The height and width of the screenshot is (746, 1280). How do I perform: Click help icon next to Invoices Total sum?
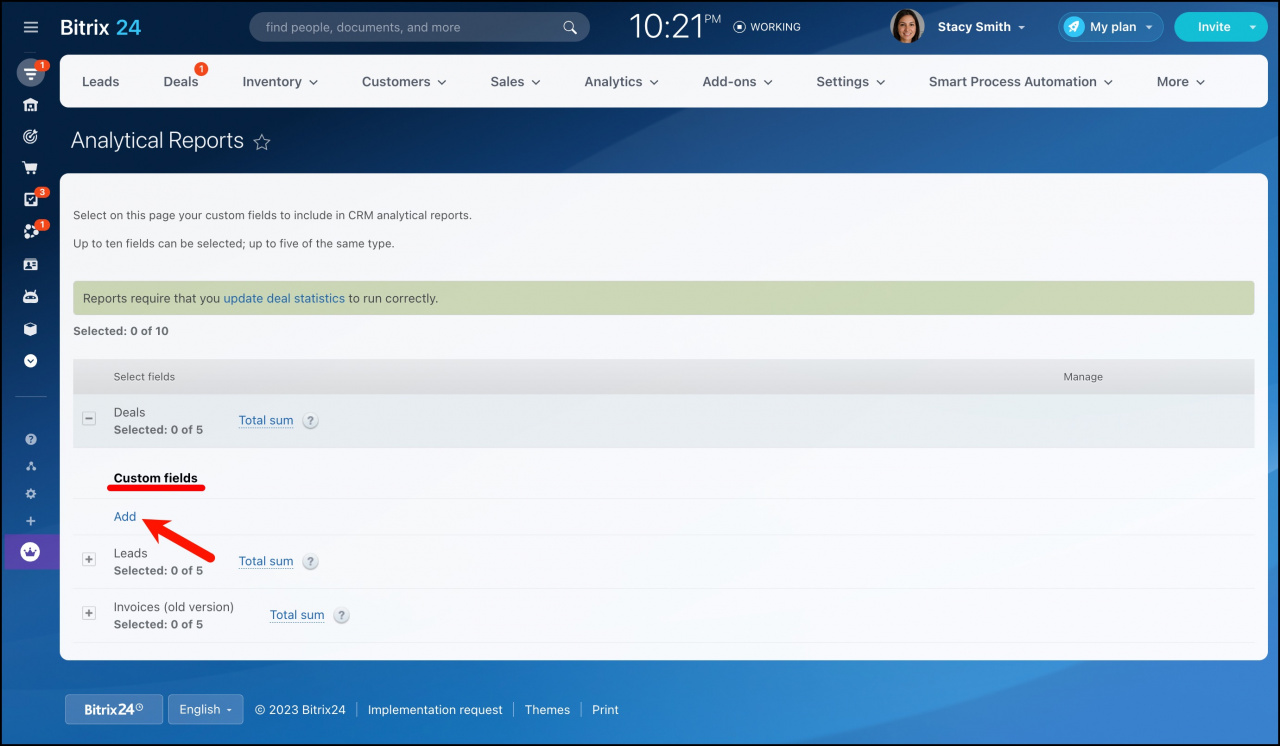341,616
